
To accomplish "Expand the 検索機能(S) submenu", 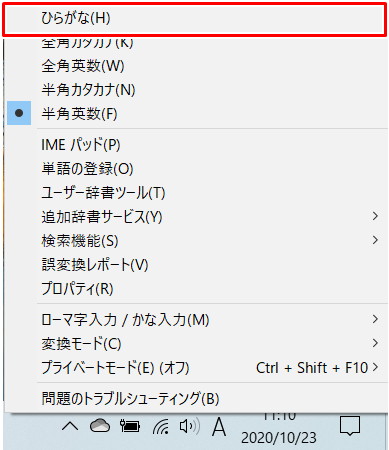I will (196, 241).
